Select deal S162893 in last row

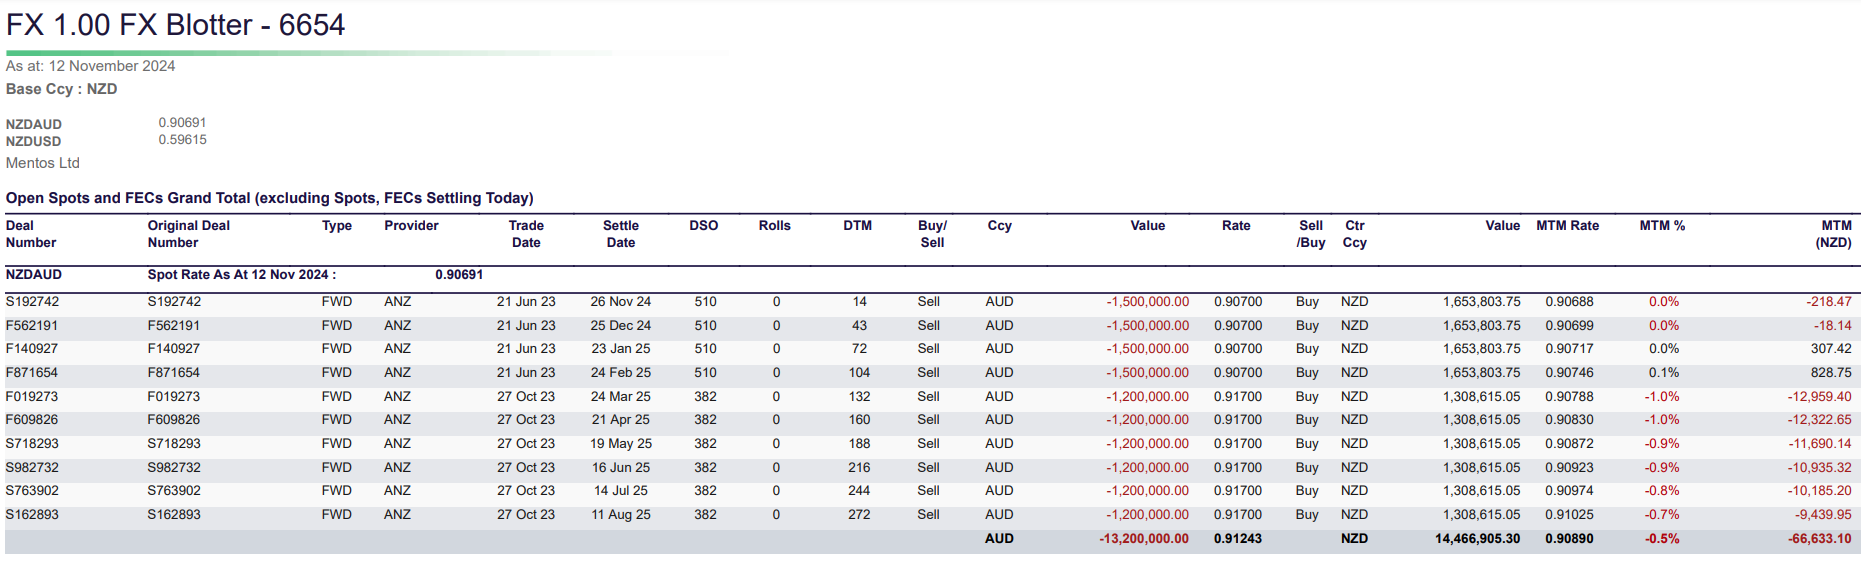tap(32, 515)
